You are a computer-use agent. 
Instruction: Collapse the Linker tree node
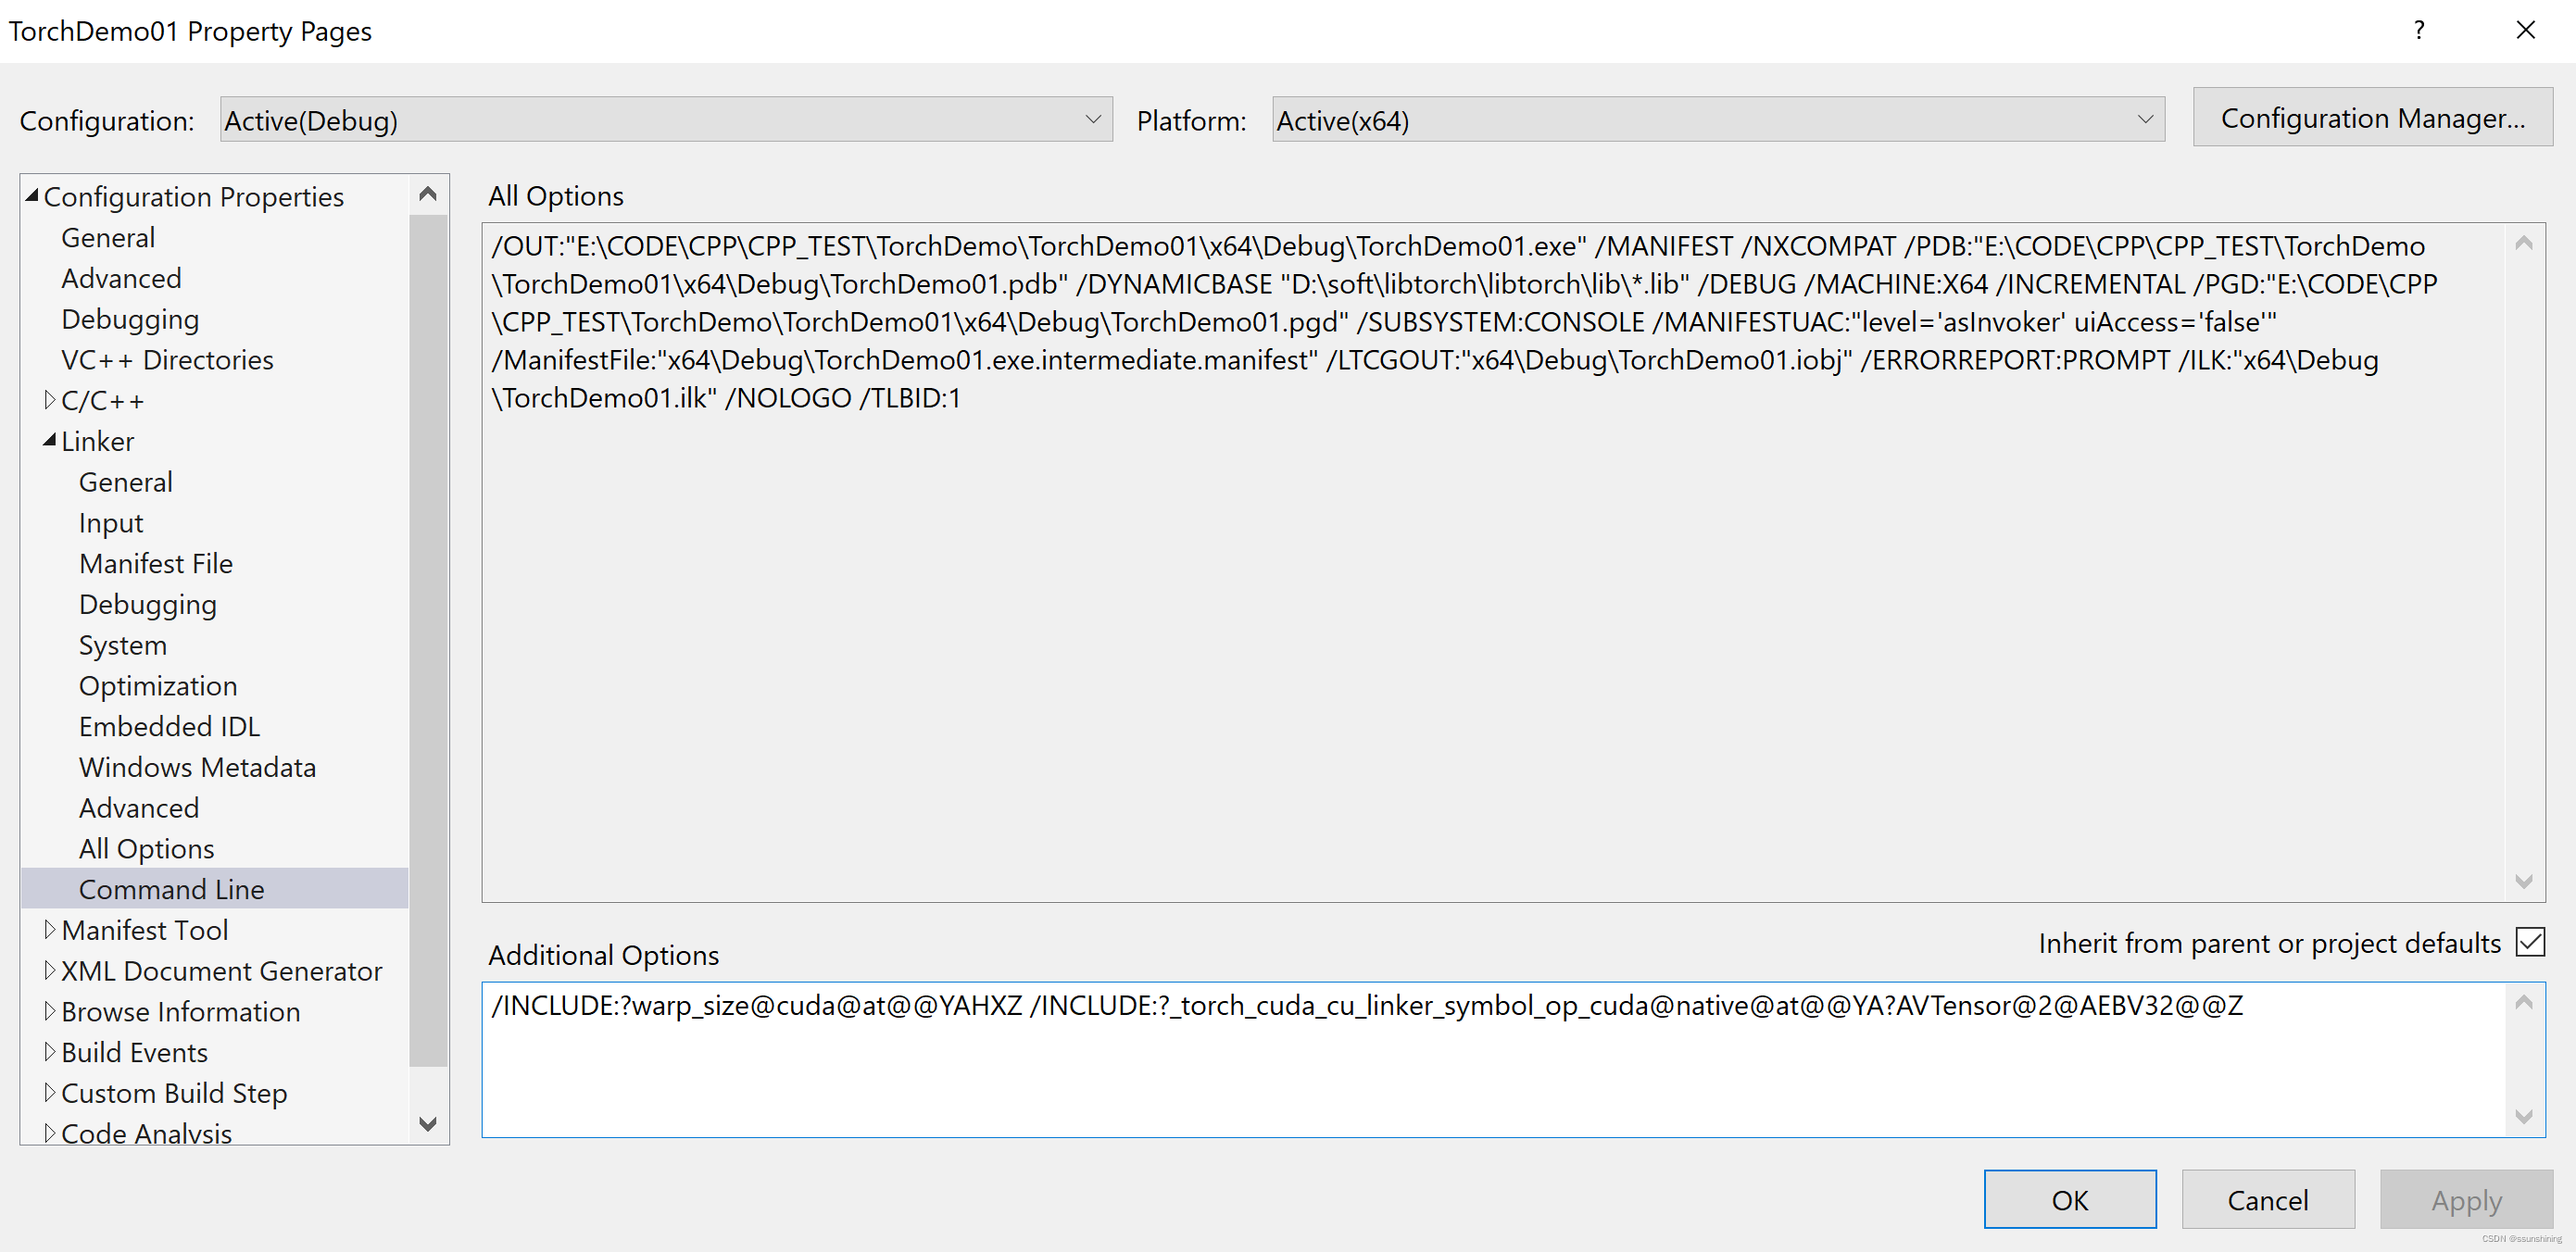tap(48, 440)
